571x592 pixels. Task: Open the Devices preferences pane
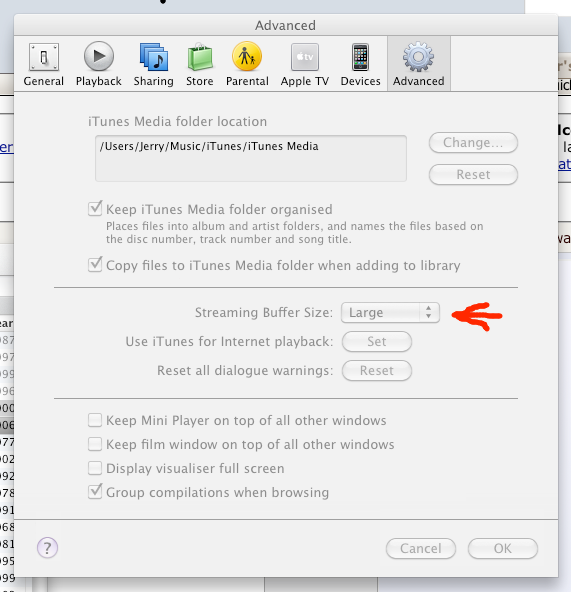(x=360, y=64)
